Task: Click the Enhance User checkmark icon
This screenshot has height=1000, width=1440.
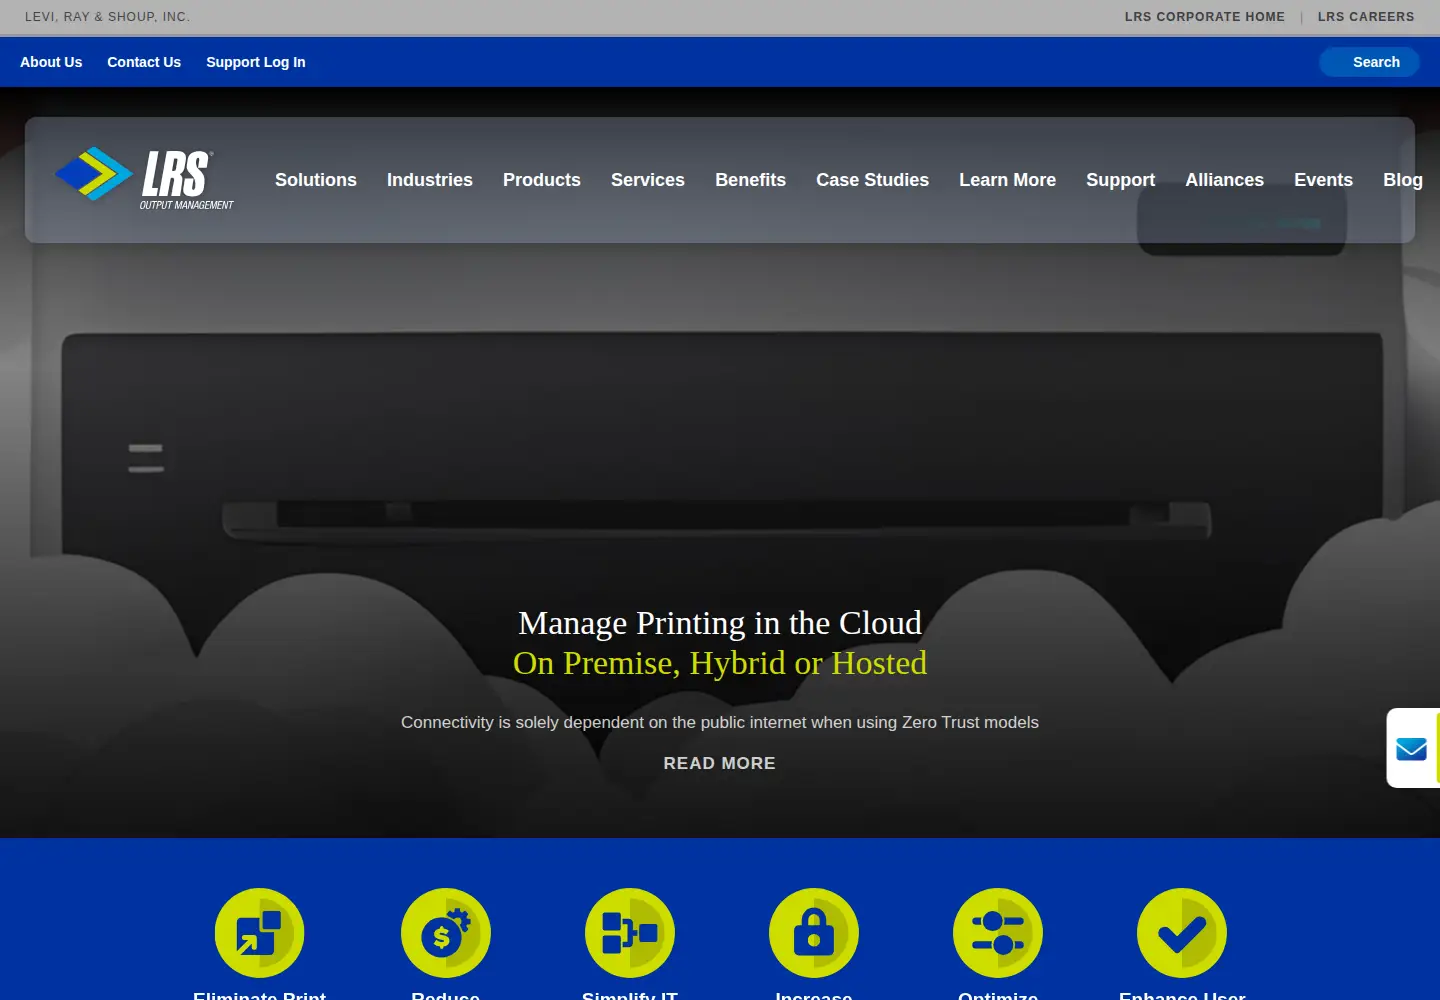Action: coord(1182,933)
